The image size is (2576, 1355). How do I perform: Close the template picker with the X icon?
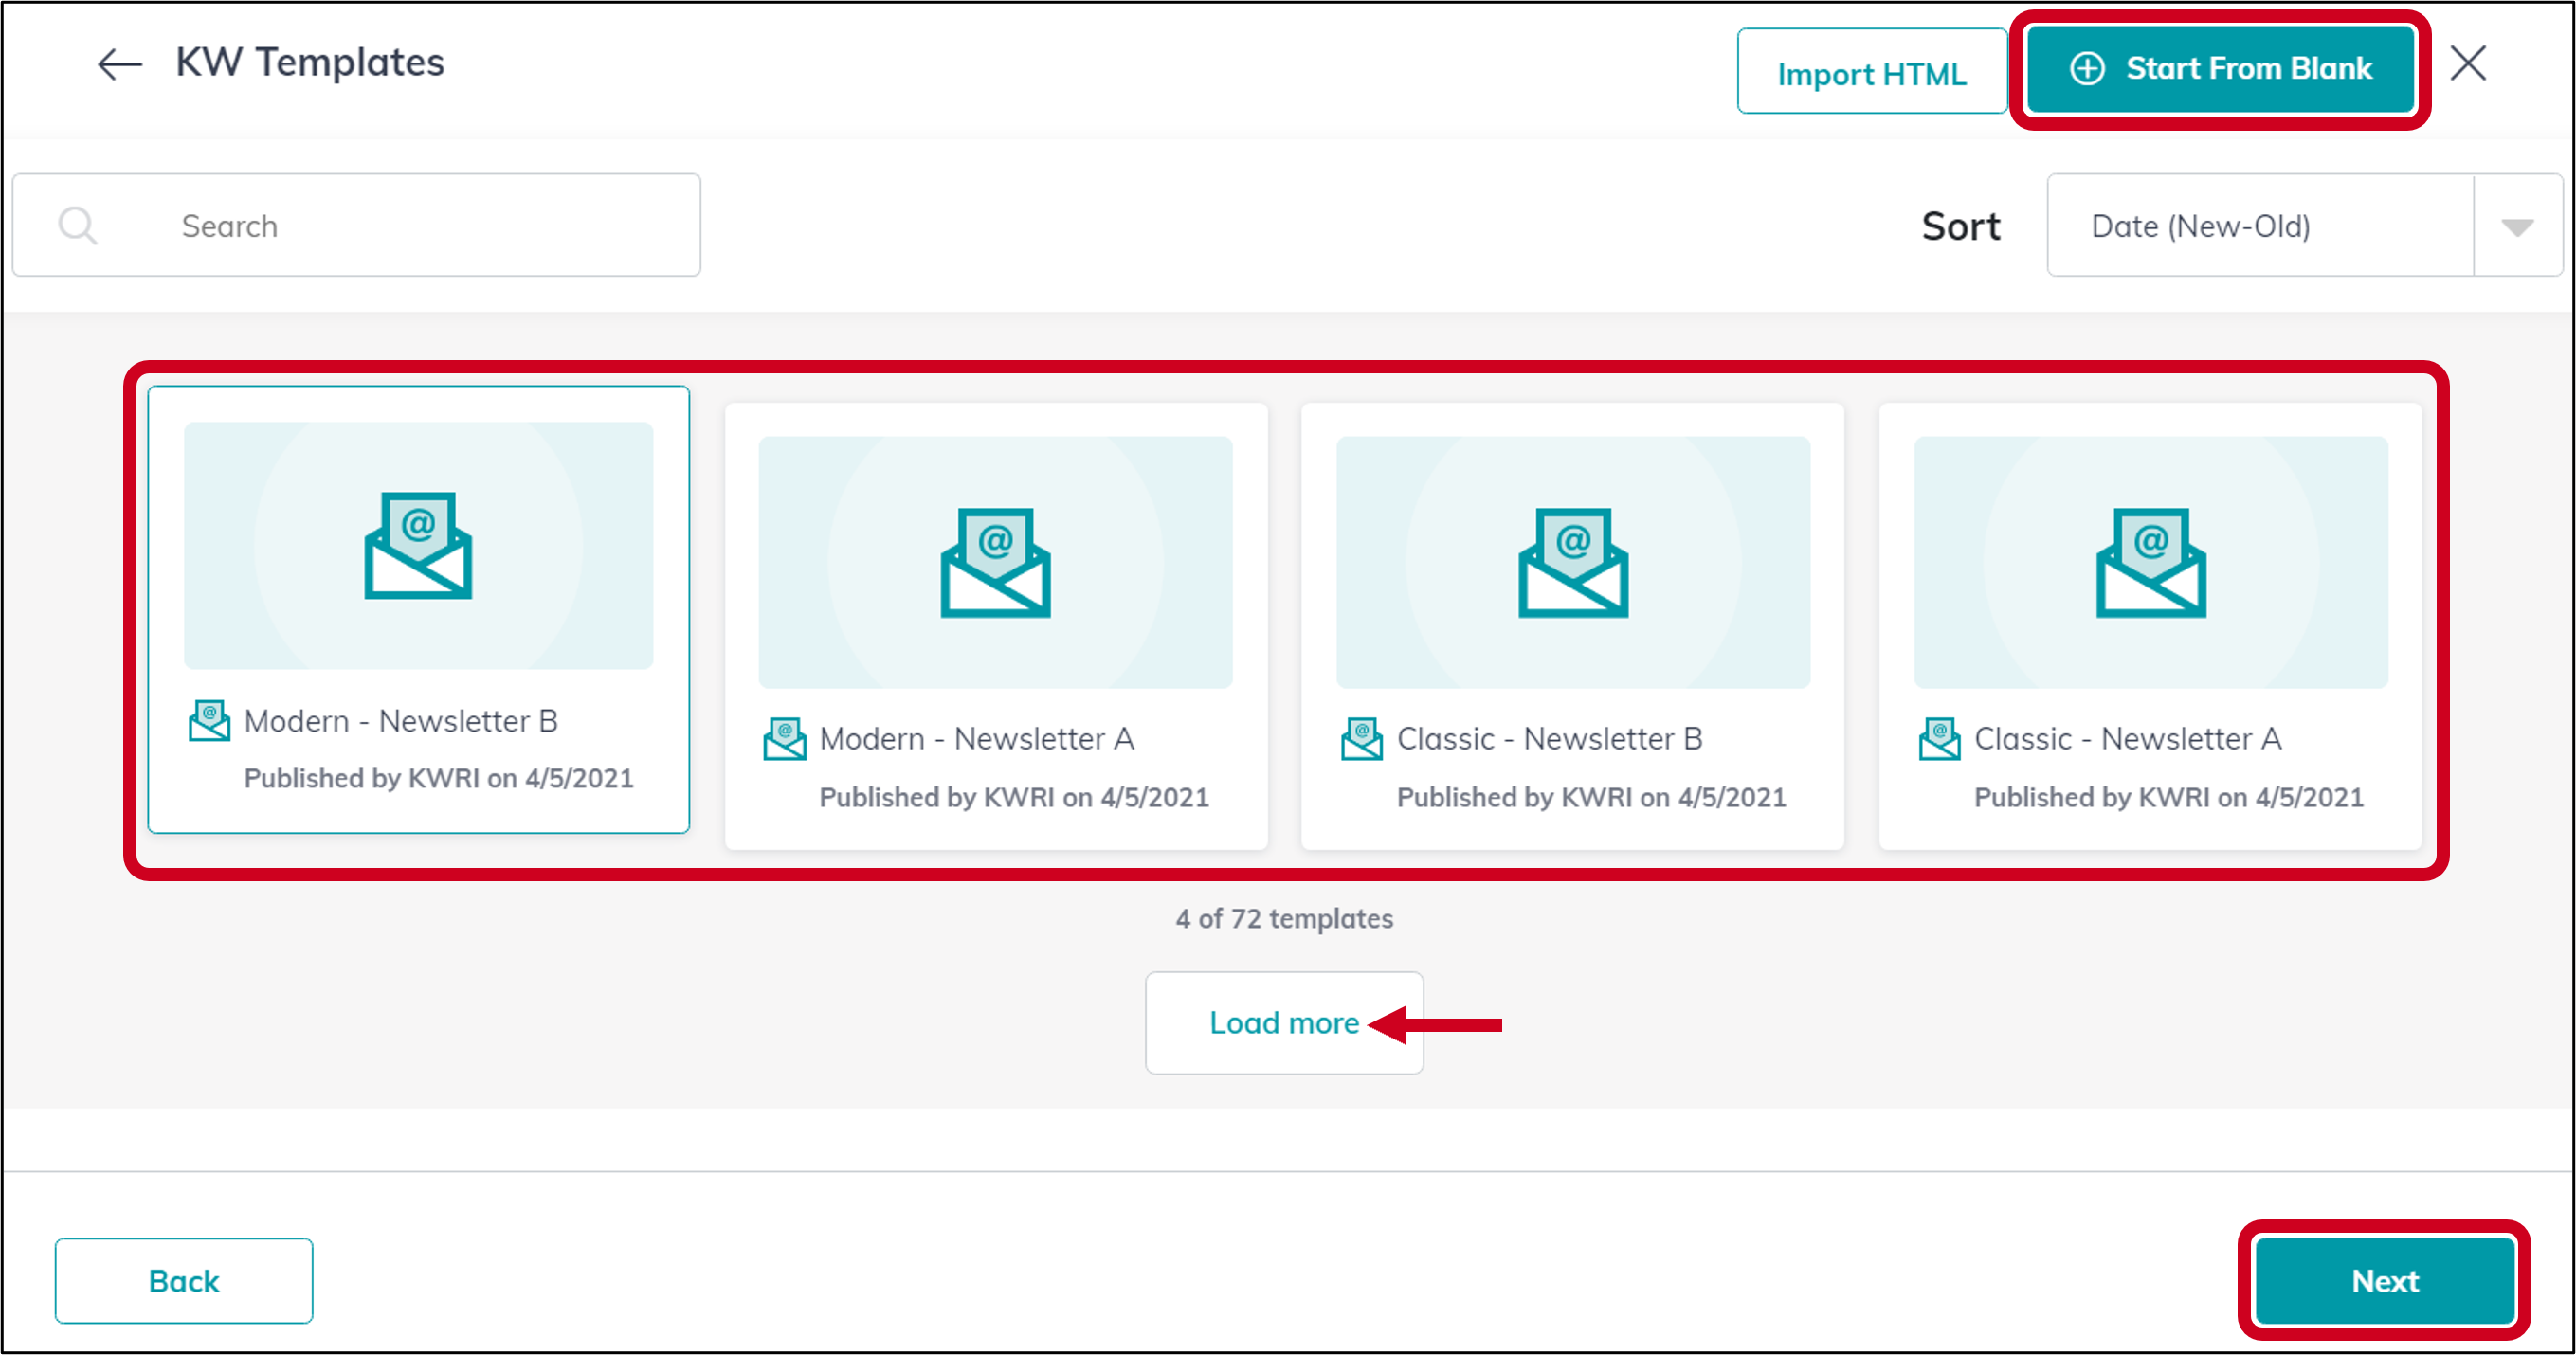pyautogui.click(x=2467, y=64)
